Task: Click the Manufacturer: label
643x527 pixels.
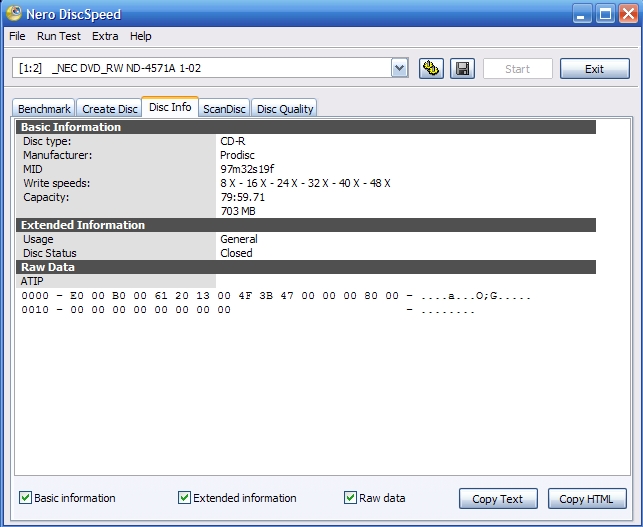Action: pos(57,155)
